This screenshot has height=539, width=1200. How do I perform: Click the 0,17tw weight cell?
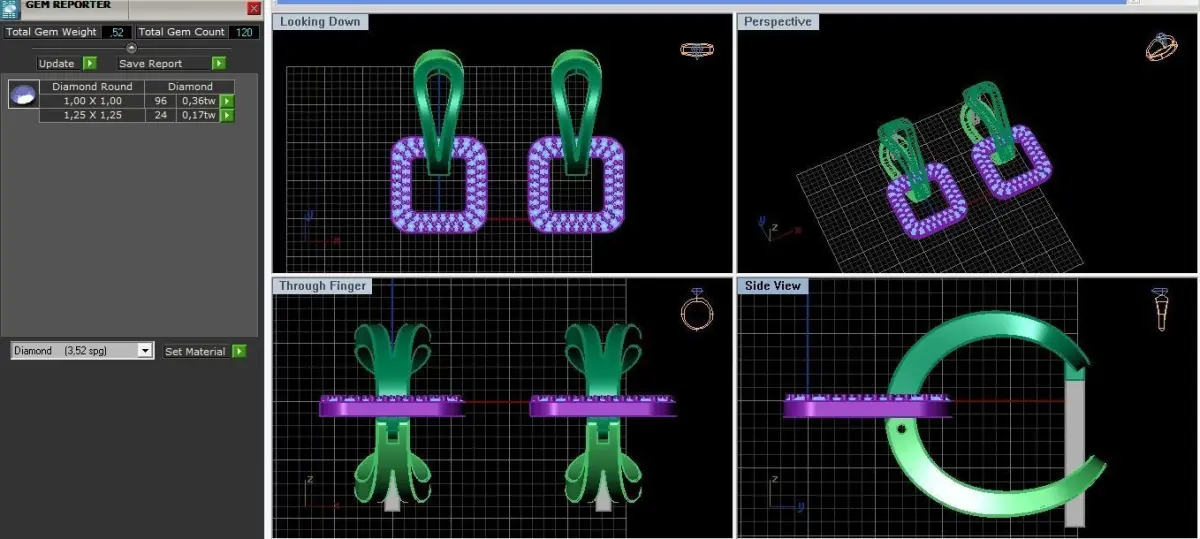[x=198, y=115]
